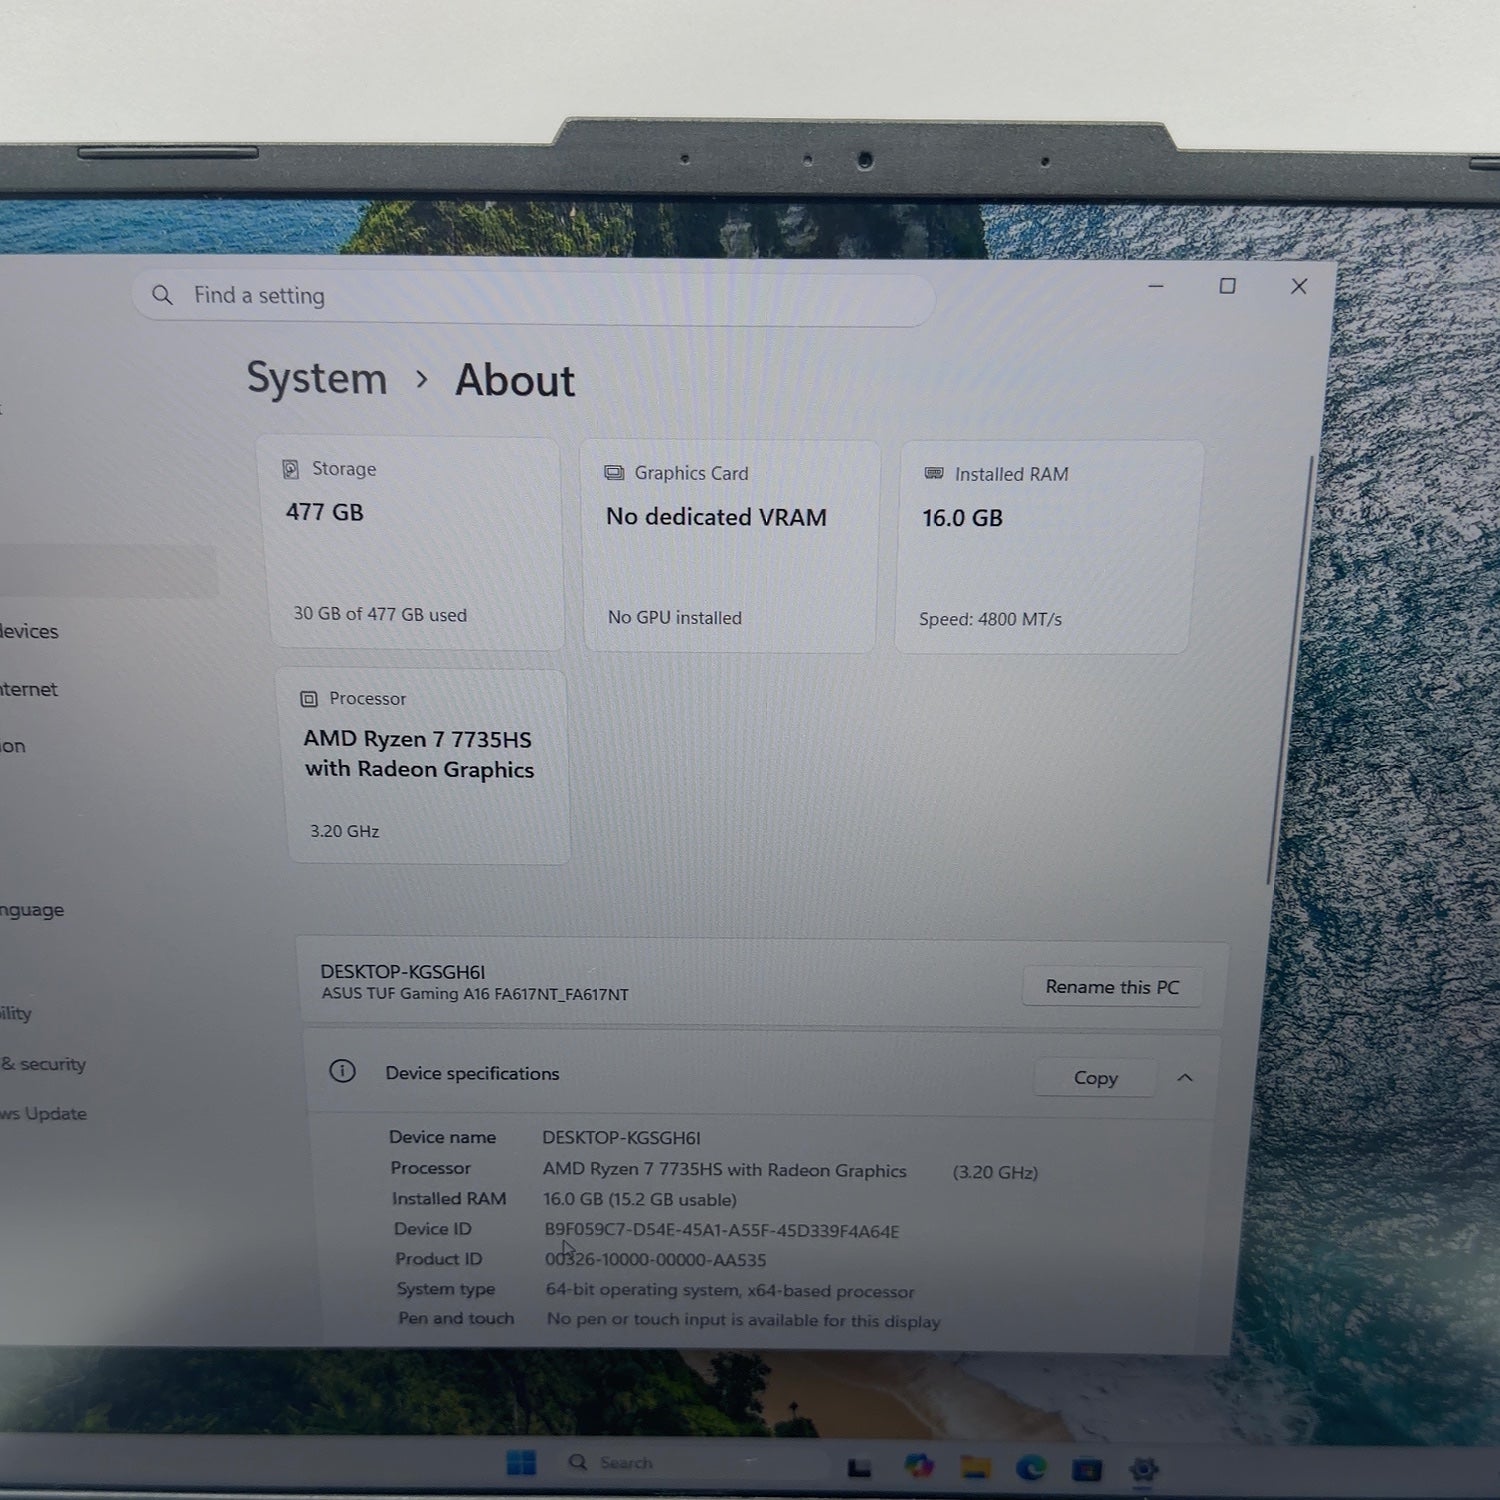
Task: Click the Settings gear taskbar icon
Action: click(1143, 1470)
